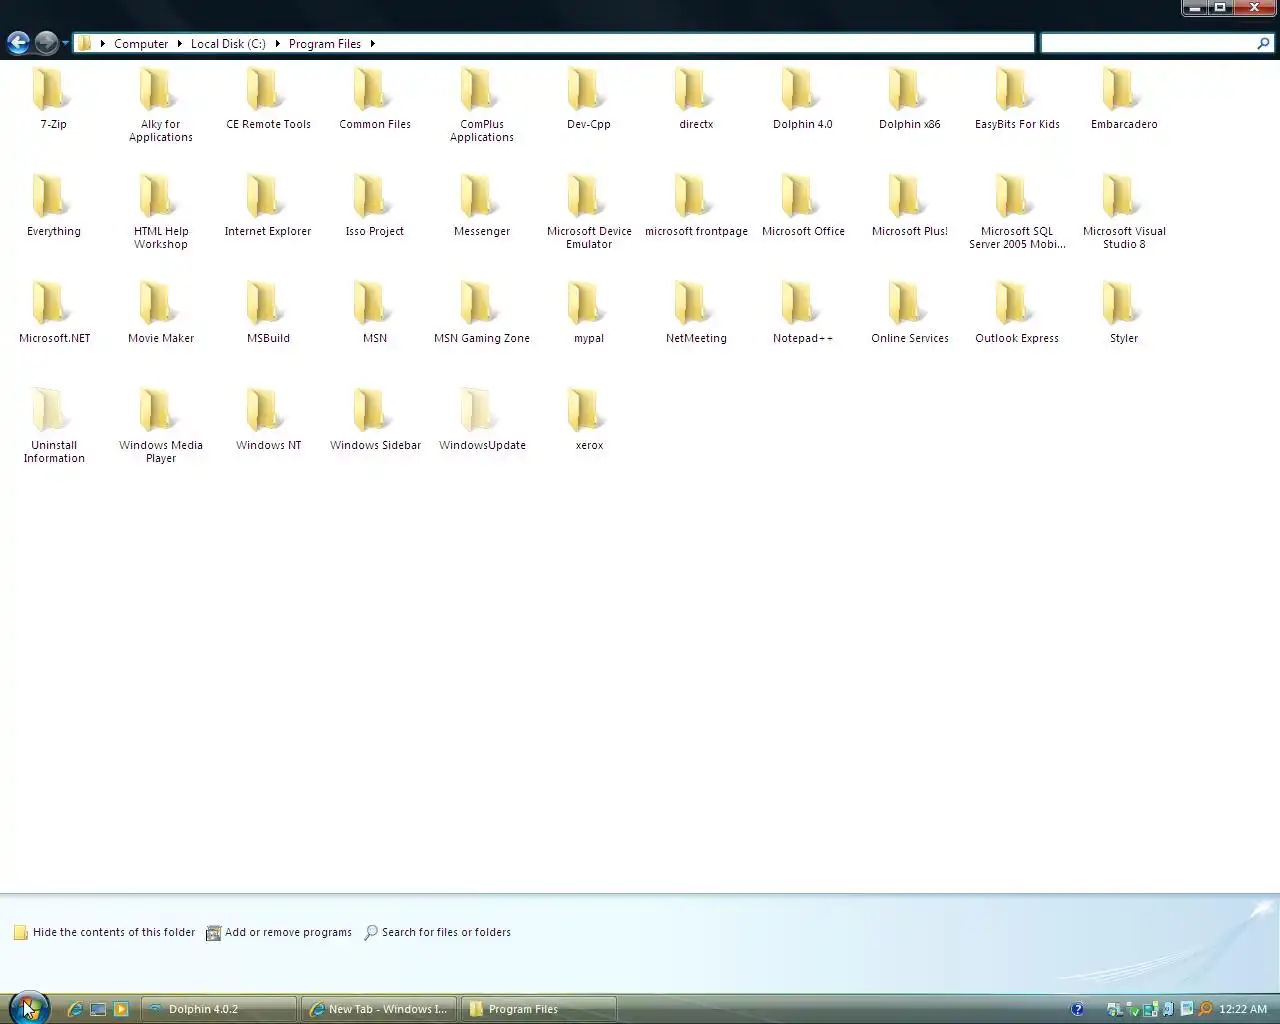Launch Internet Explorer from Quick Launch
The height and width of the screenshot is (1024, 1280).
click(74, 1009)
